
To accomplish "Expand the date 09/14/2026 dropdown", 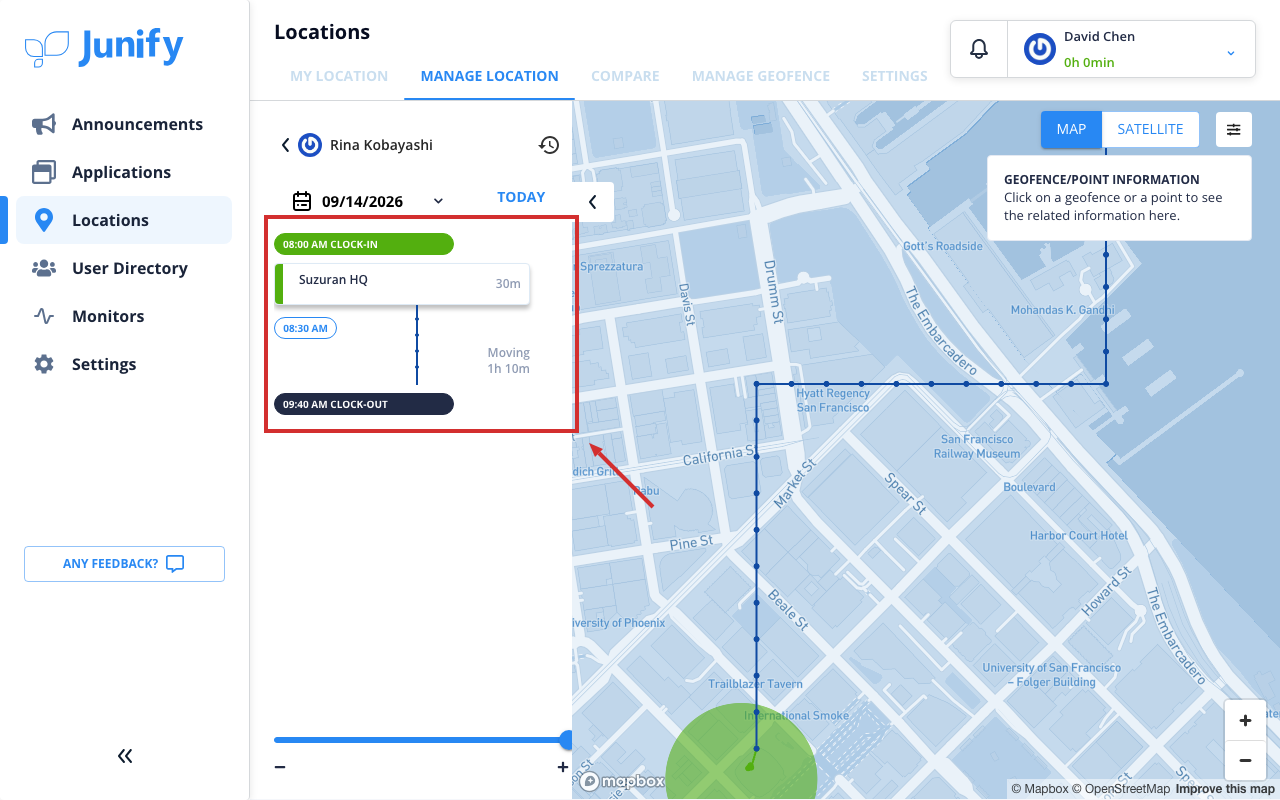I will (x=438, y=201).
